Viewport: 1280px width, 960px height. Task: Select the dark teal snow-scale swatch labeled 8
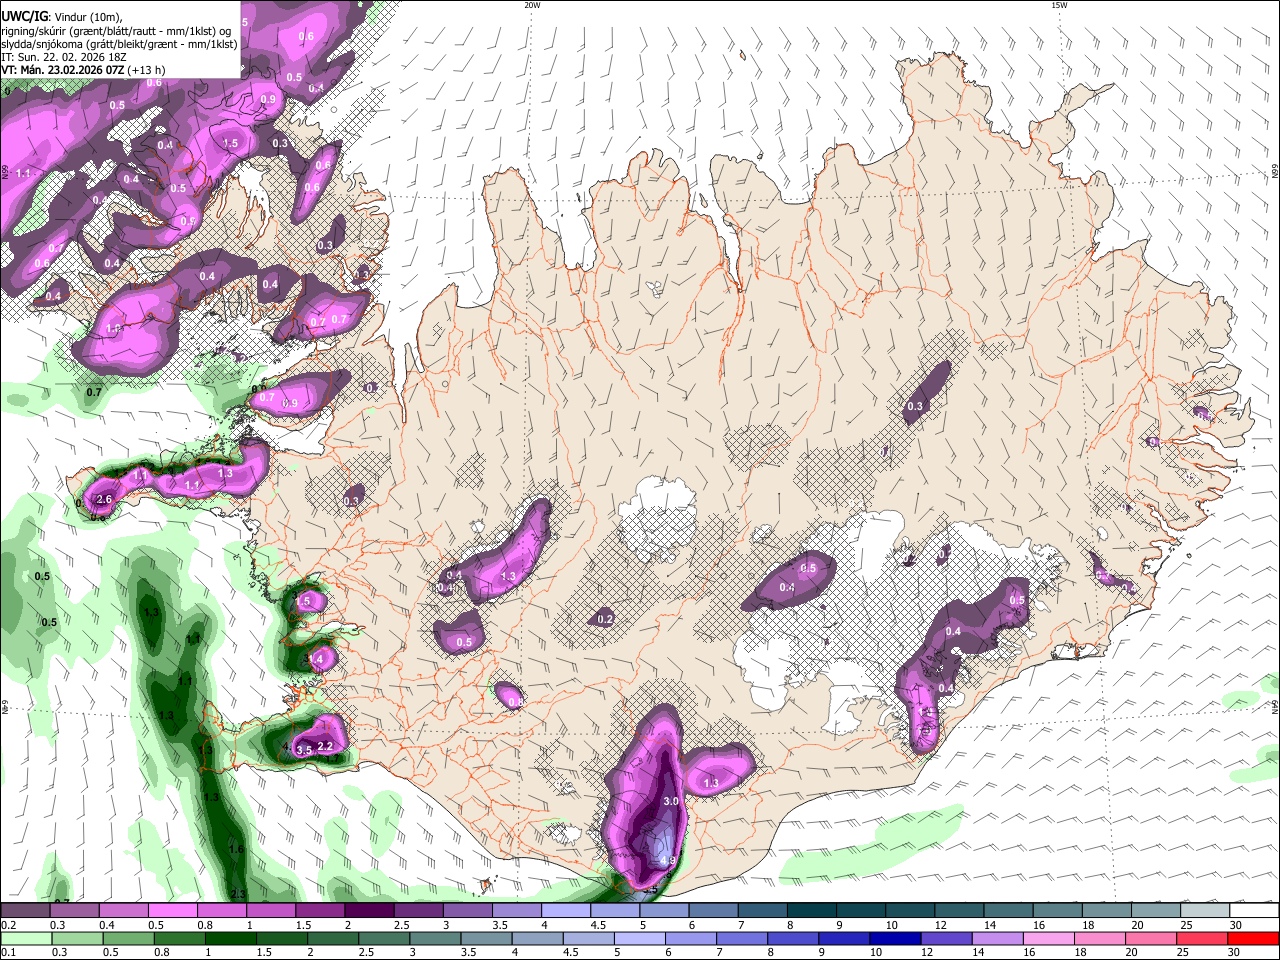(x=812, y=911)
